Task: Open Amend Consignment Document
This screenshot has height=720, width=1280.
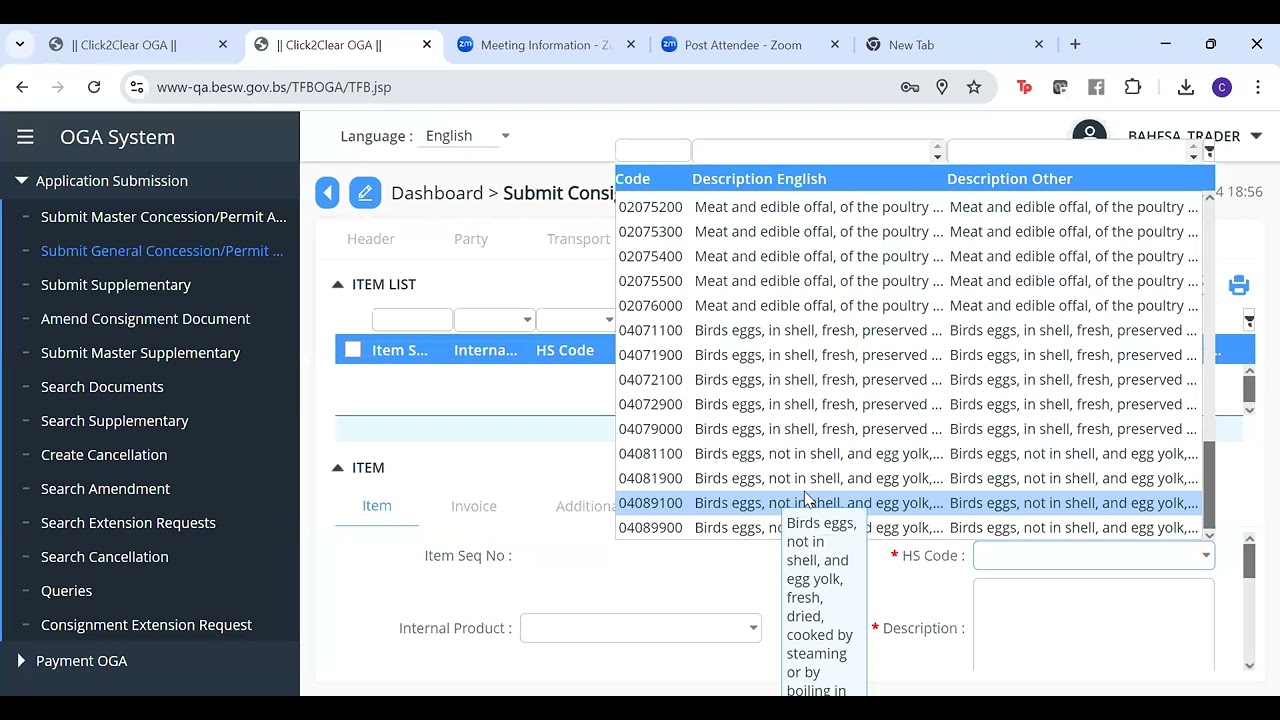Action: pos(146,319)
